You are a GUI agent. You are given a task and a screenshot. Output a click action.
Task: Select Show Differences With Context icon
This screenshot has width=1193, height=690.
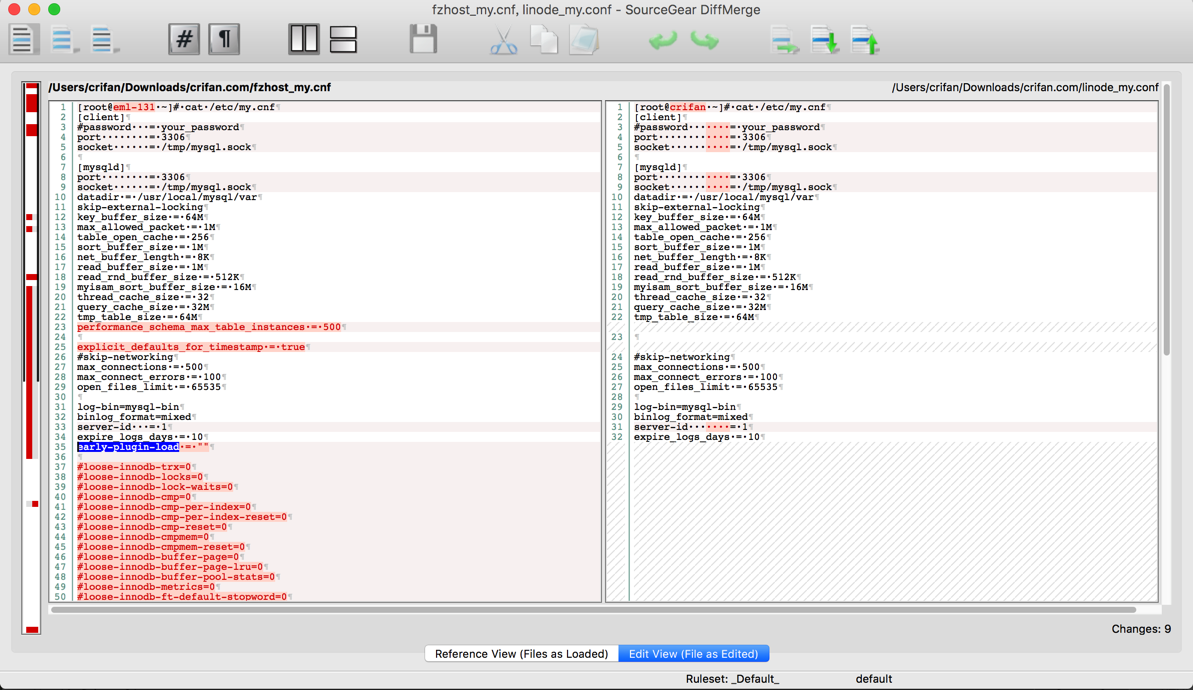tap(103, 39)
